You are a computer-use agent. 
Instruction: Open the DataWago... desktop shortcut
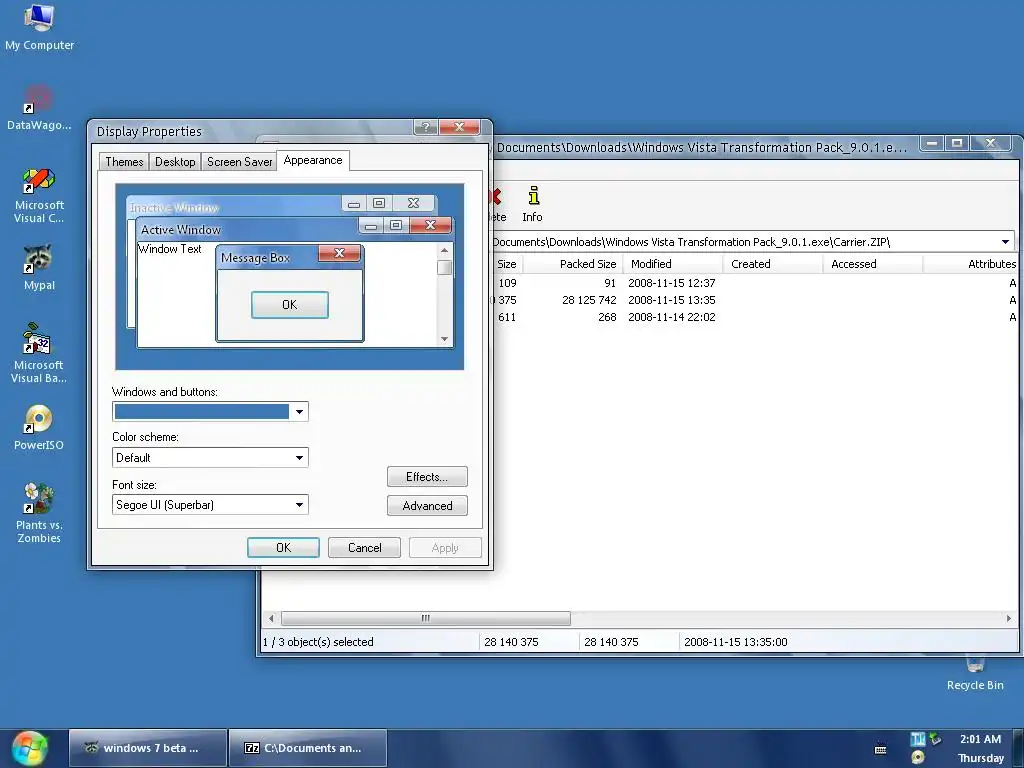click(39, 108)
